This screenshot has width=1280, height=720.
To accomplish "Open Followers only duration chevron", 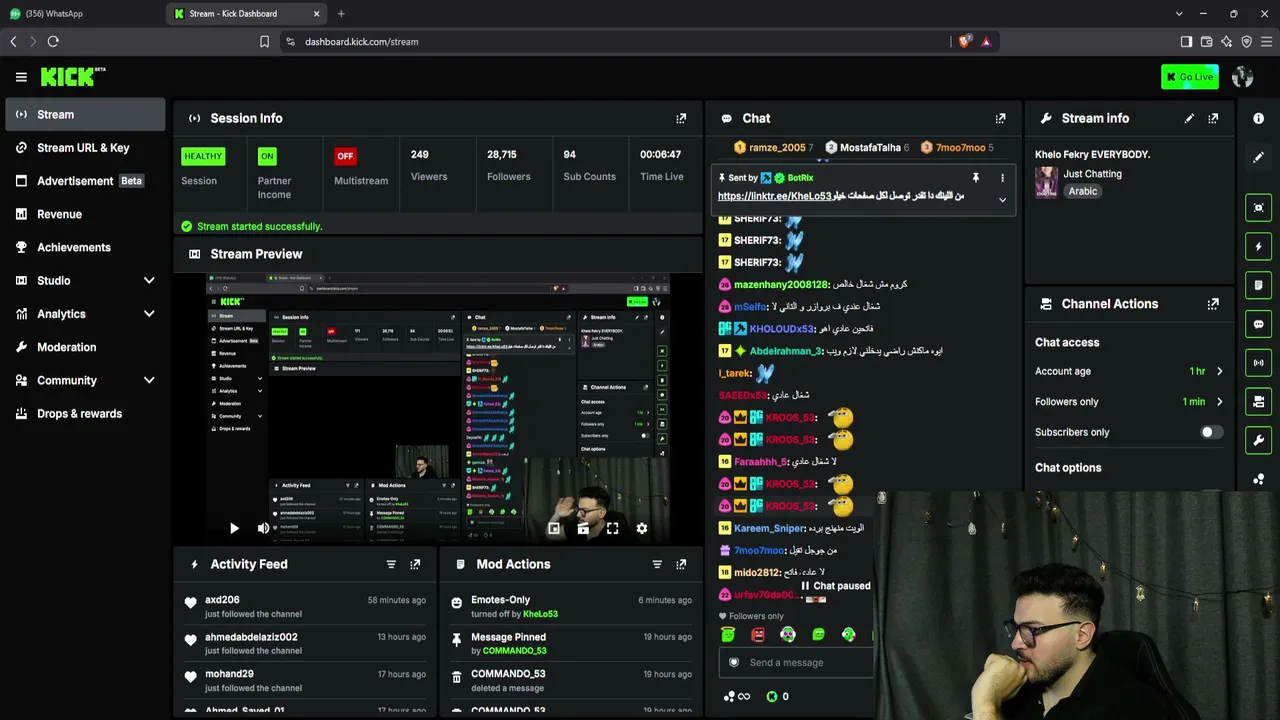I will coord(1219,402).
